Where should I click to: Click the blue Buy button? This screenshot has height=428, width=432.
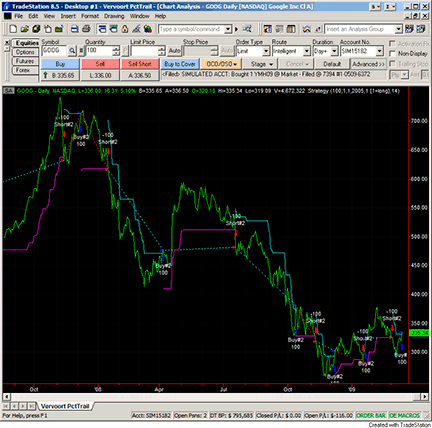(x=60, y=64)
